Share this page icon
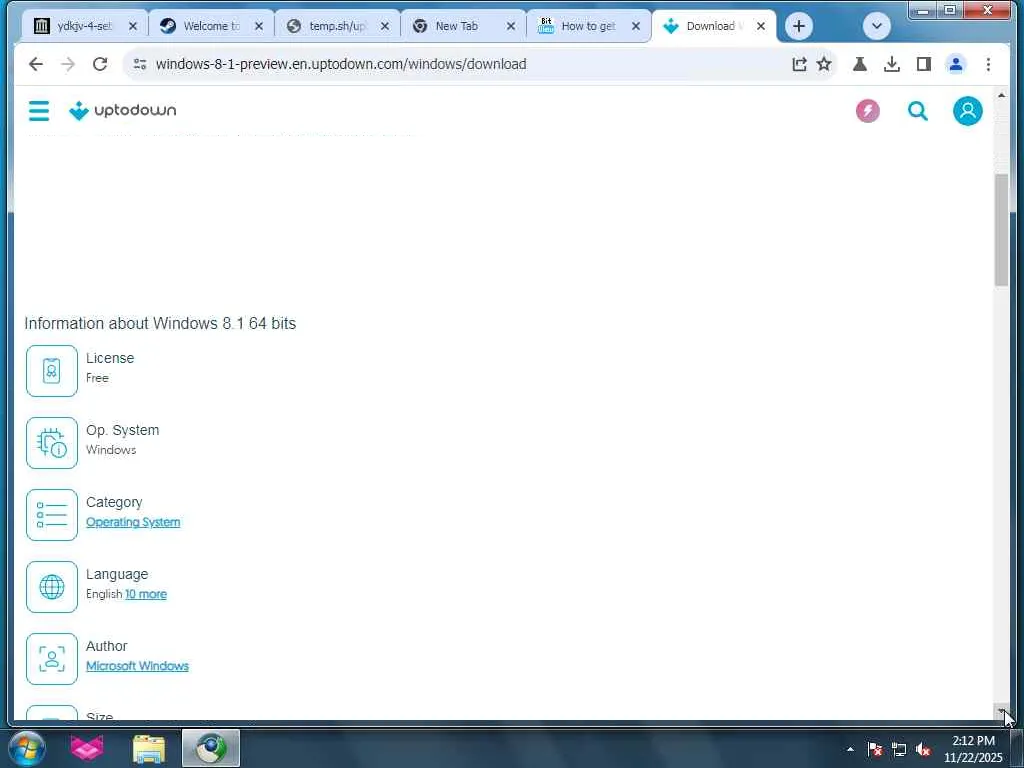The height and width of the screenshot is (768, 1024). click(799, 64)
